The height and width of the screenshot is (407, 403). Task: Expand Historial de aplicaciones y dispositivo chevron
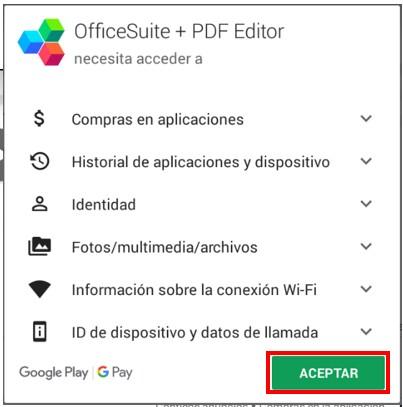366,161
